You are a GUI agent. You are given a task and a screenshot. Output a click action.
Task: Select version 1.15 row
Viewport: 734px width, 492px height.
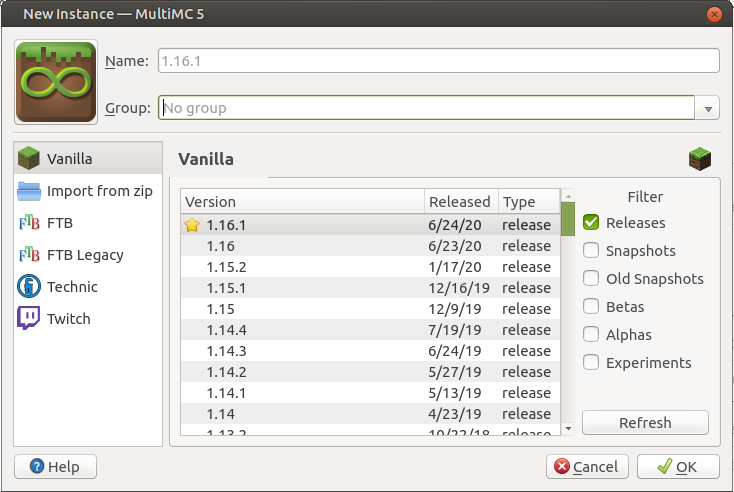(x=370, y=309)
